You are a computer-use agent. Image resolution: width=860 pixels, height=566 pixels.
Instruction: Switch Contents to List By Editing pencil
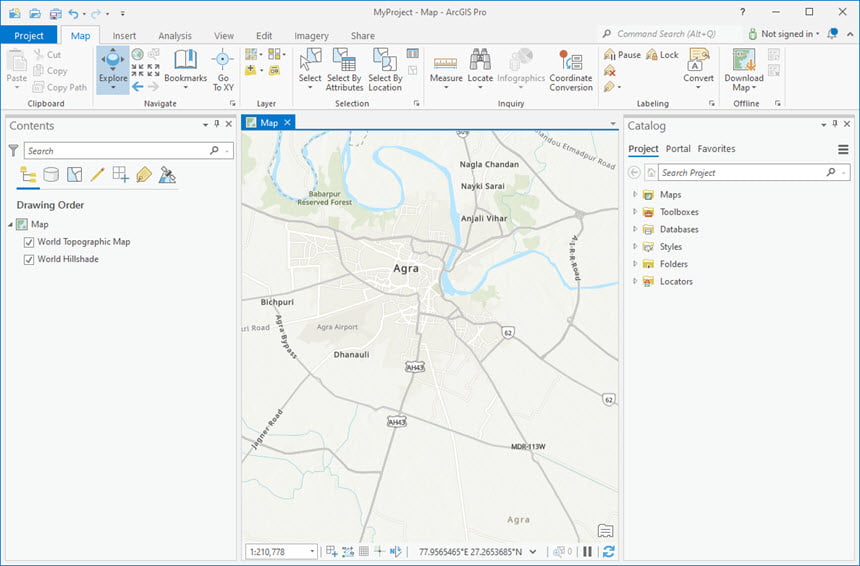[98, 174]
